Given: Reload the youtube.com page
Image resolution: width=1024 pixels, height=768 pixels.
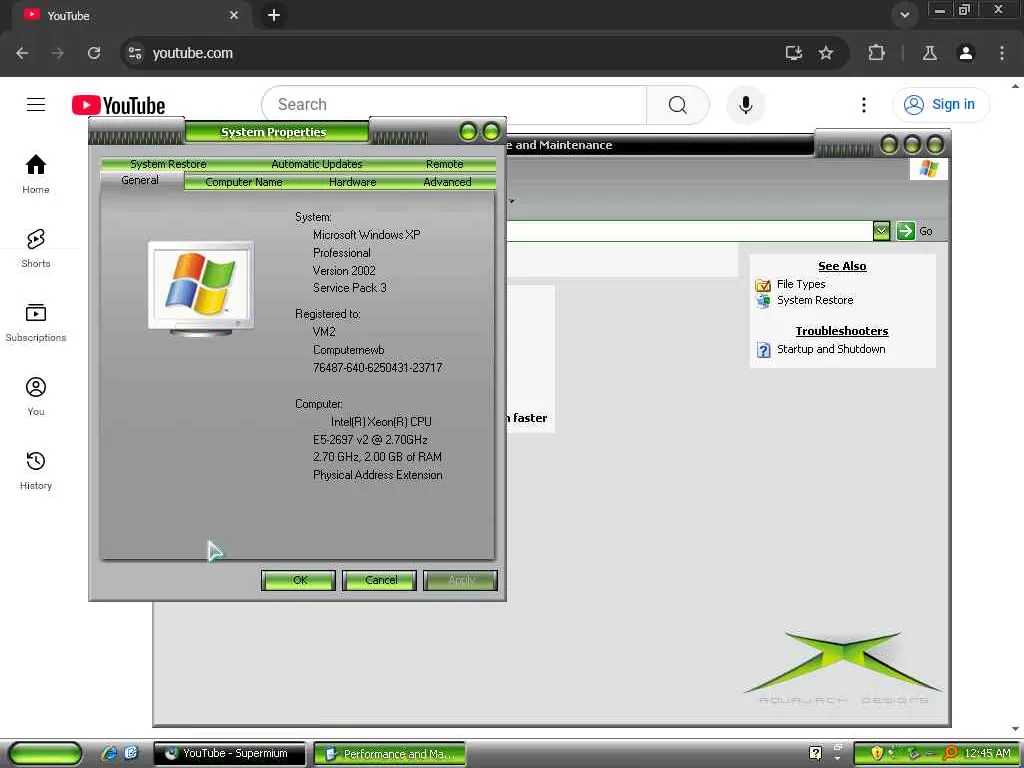Looking at the screenshot, I should tap(94, 53).
